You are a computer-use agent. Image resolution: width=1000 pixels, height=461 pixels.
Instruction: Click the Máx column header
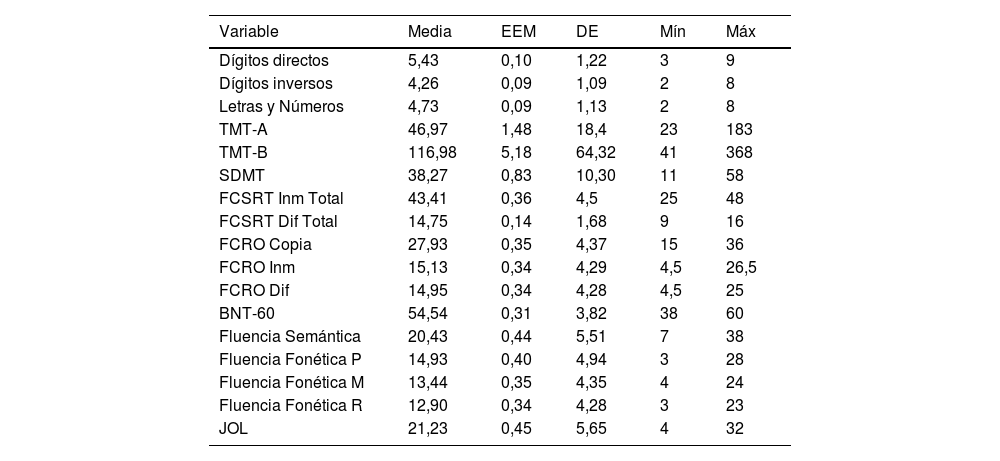[x=741, y=32]
